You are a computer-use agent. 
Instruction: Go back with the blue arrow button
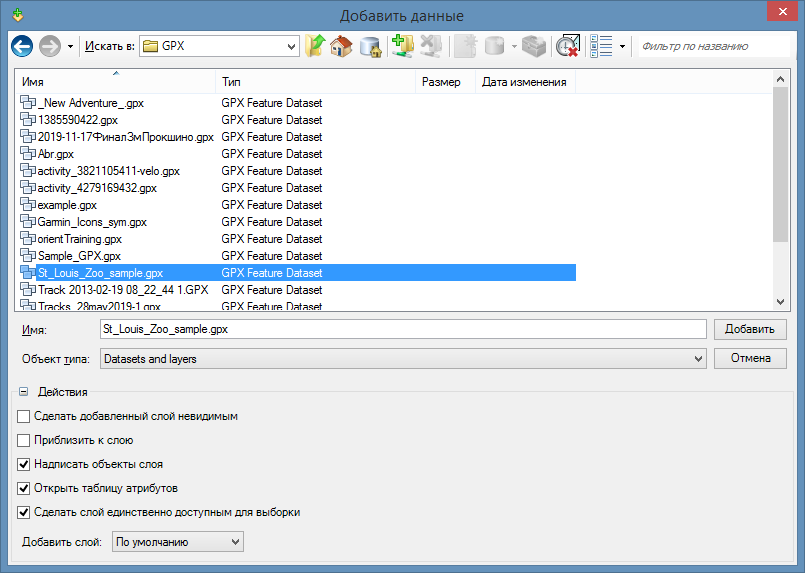pyautogui.click(x=22, y=46)
